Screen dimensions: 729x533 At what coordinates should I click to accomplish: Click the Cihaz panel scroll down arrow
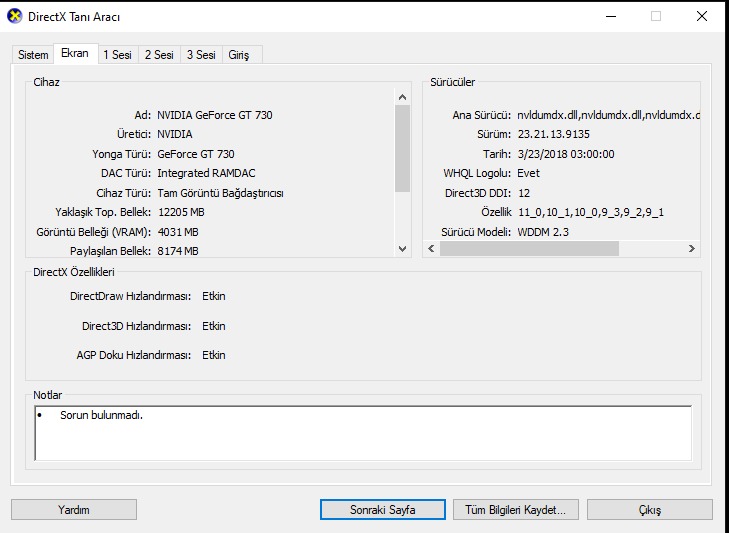[x=403, y=249]
